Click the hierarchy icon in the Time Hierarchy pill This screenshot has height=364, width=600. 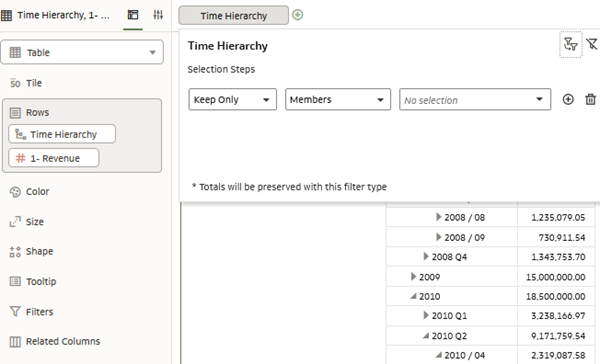(20, 134)
